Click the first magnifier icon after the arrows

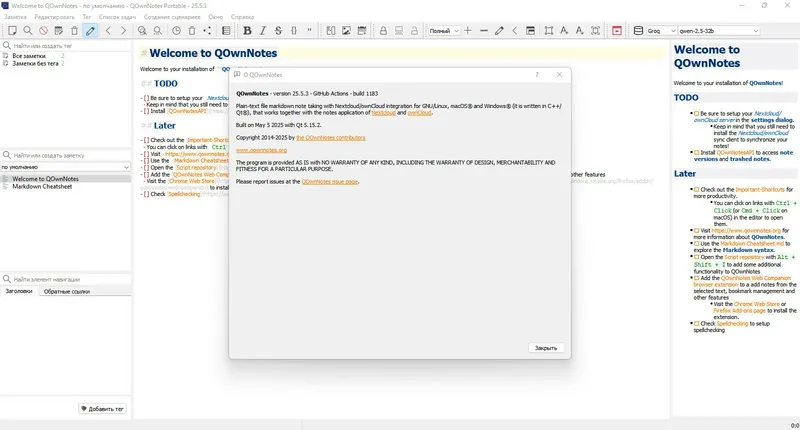[x=142, y=31]
